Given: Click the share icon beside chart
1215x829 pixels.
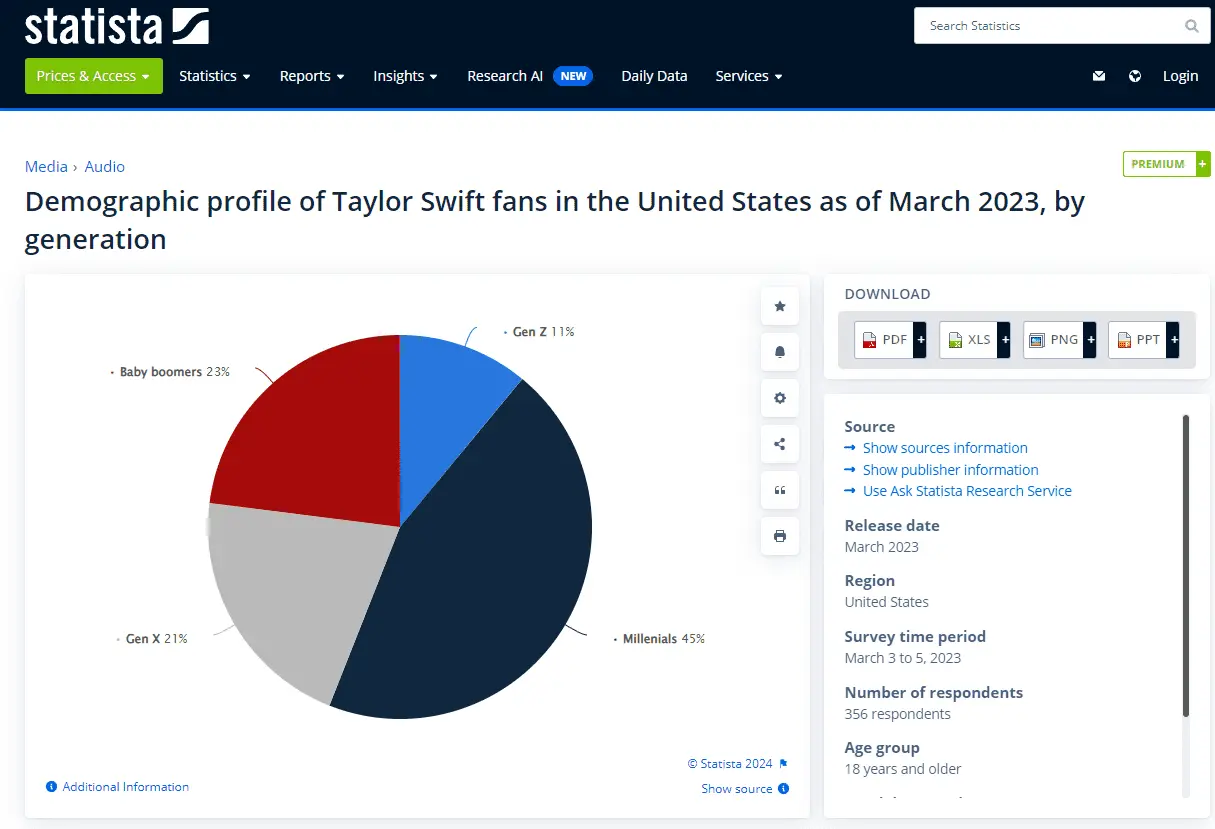Looking at the screenshot, I should pos(780,444).
